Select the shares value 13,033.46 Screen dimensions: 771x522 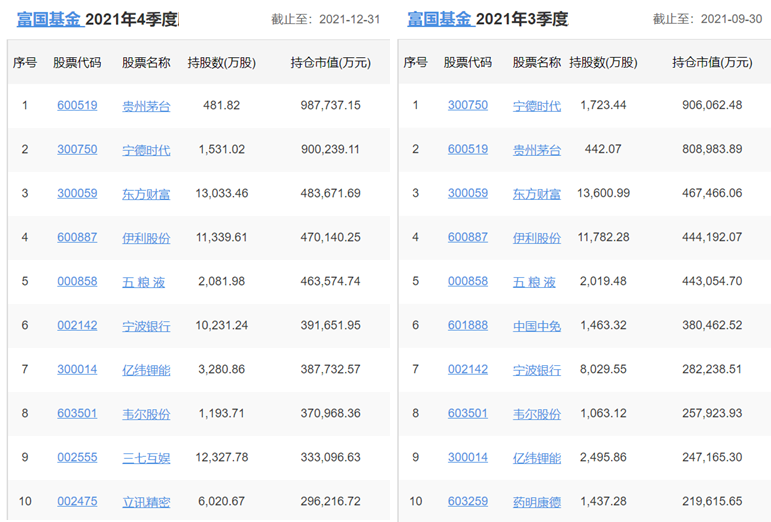pyautogui.click(x=222, y=193)
